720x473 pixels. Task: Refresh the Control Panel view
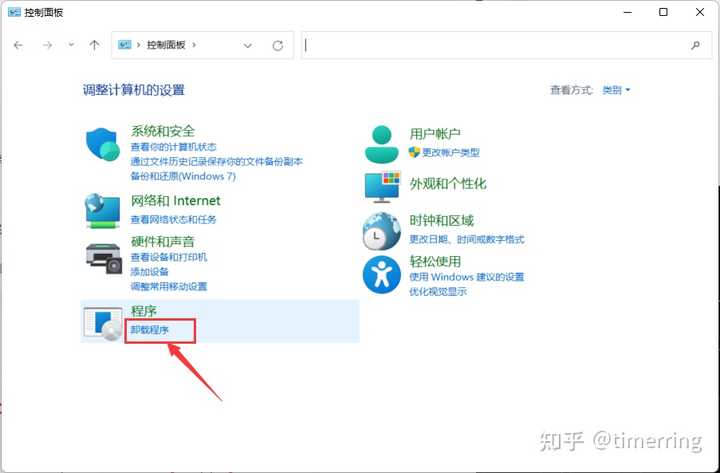pyautogui.click(x=277, y=45)
